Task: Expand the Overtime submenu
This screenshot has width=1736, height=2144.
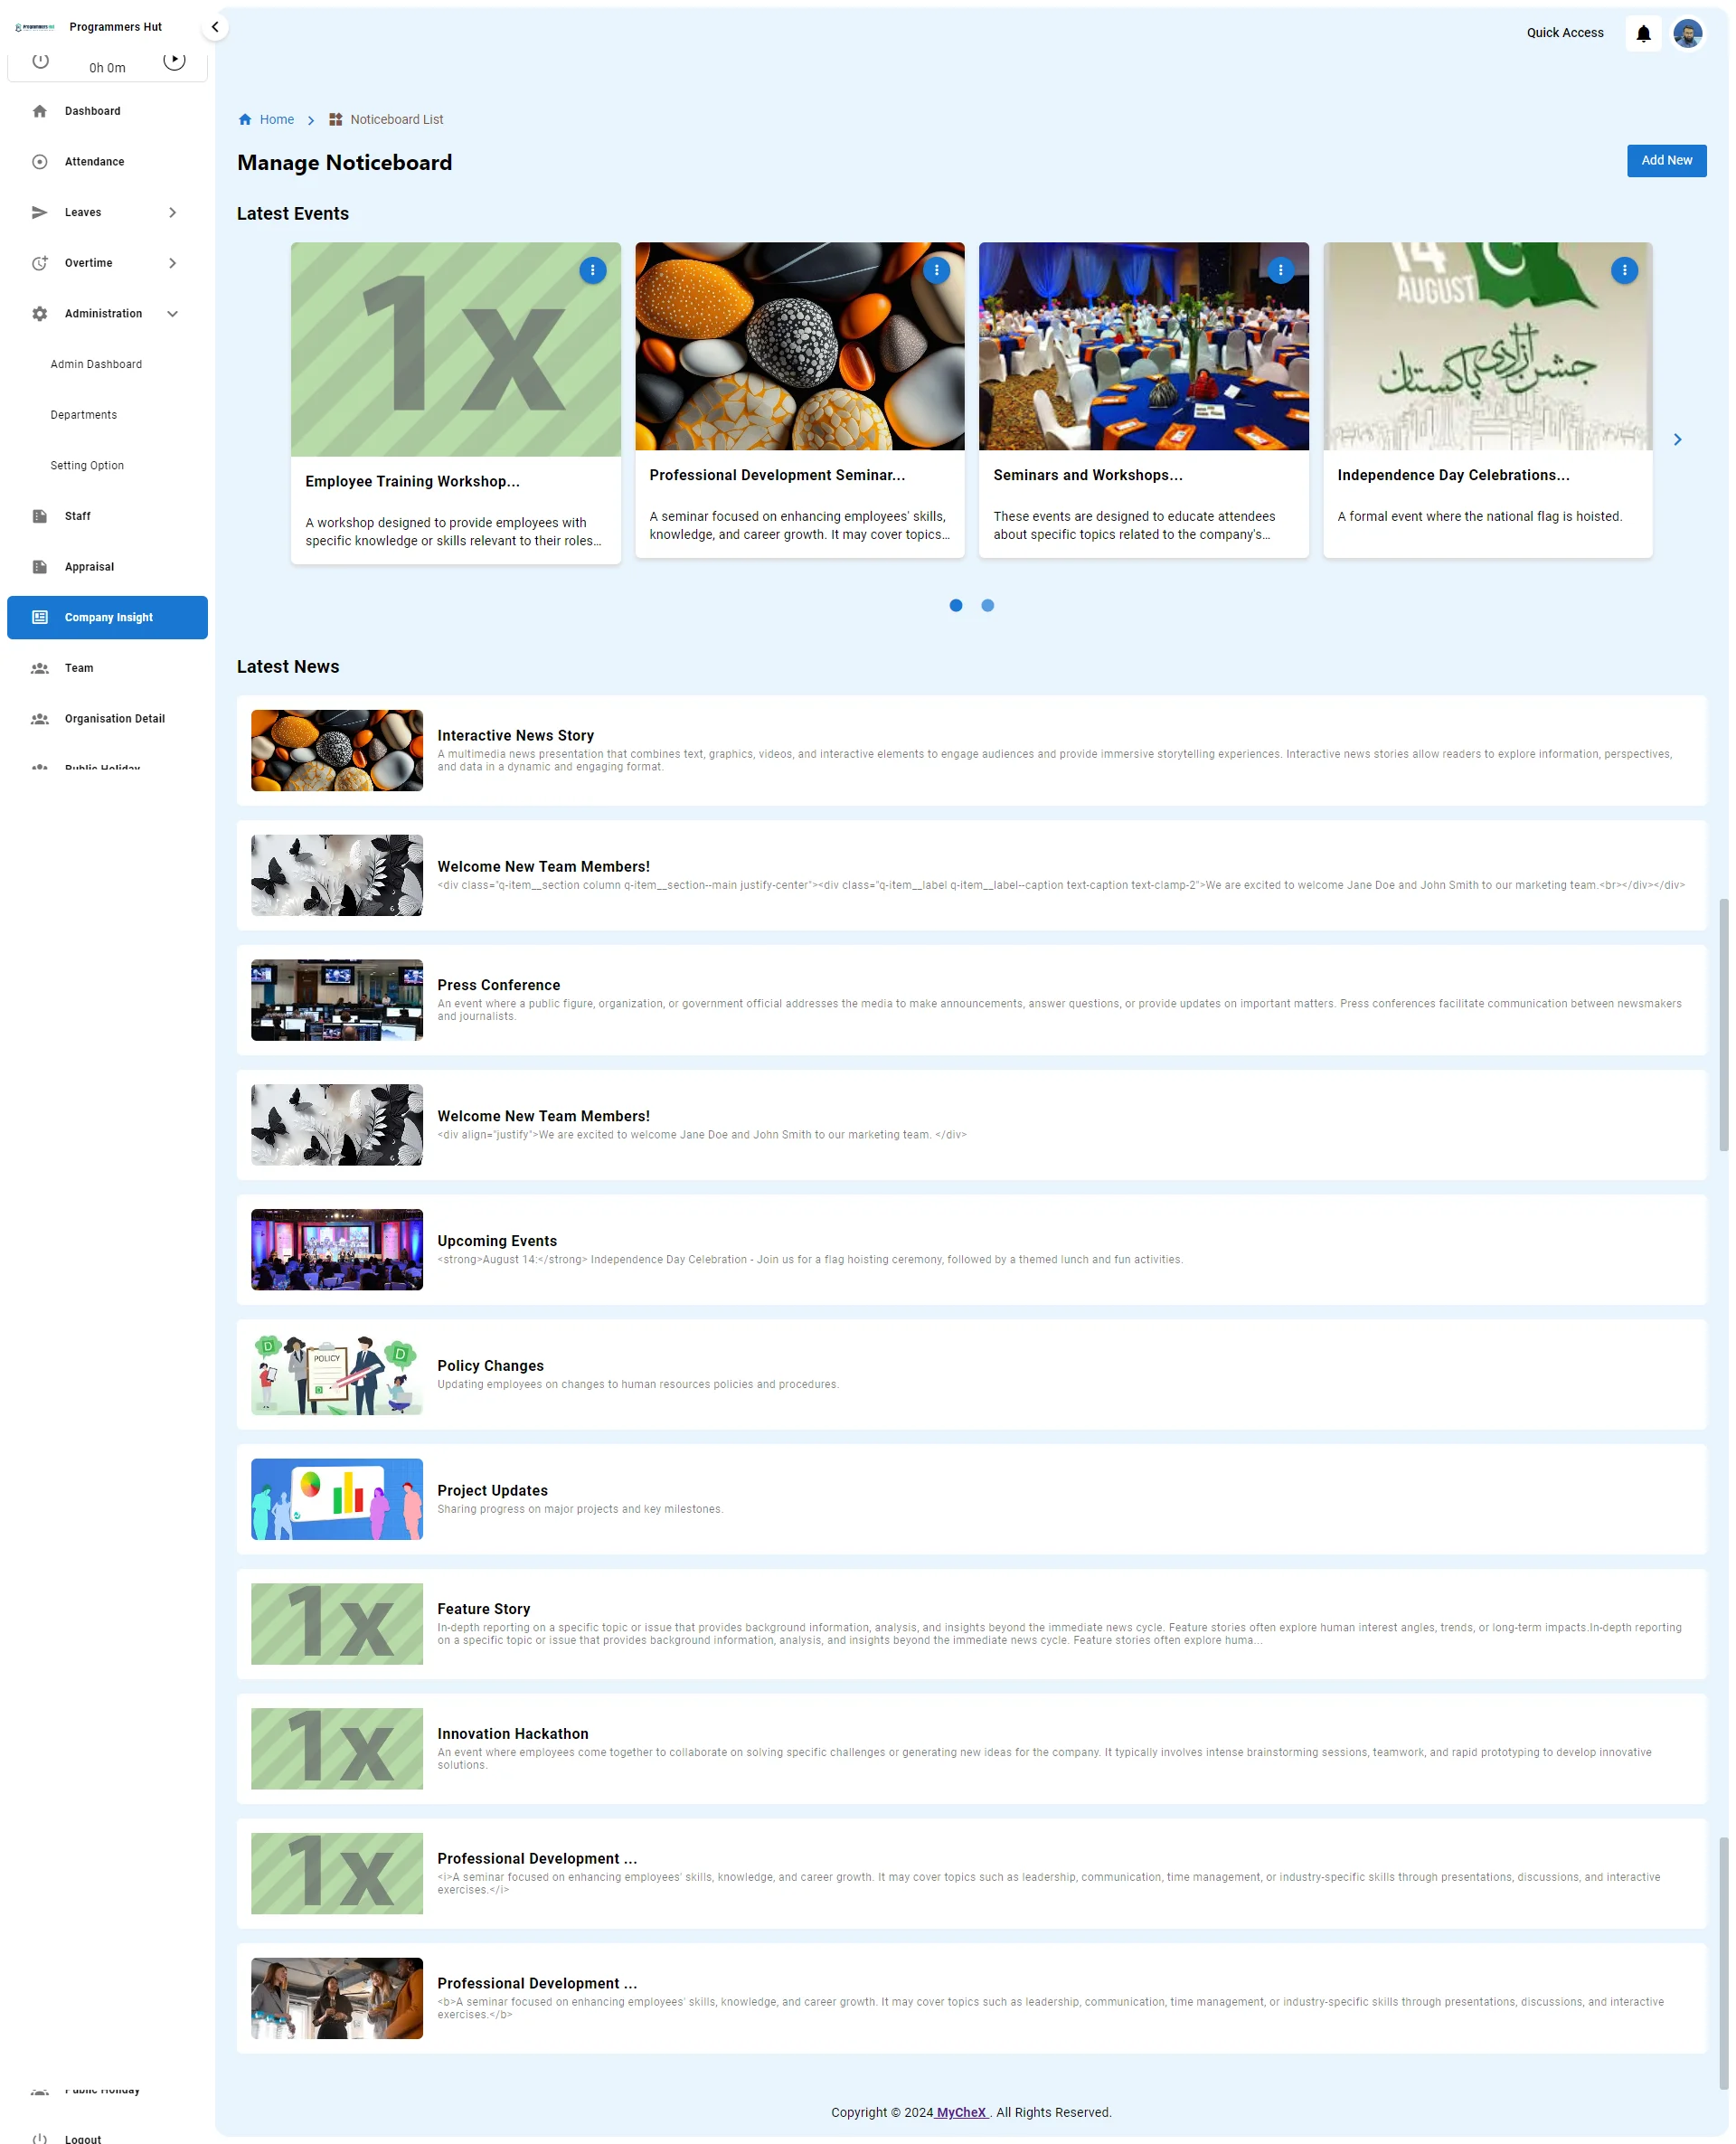Action: click(172, 263)
